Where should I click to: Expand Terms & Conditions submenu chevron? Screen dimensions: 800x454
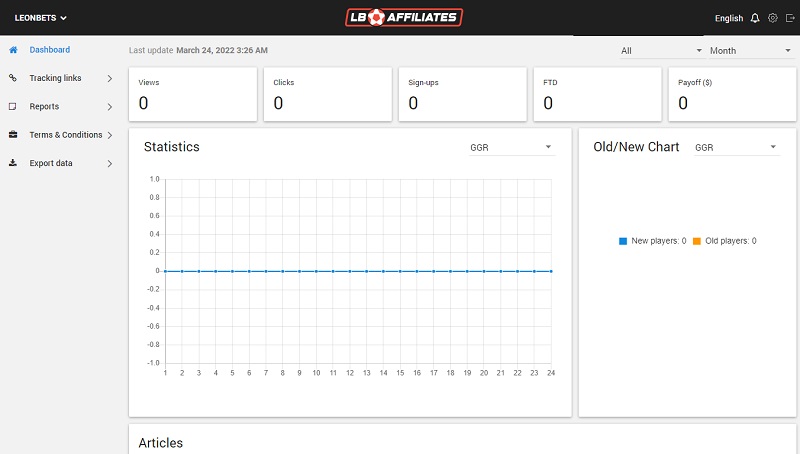tap(110, 135)
